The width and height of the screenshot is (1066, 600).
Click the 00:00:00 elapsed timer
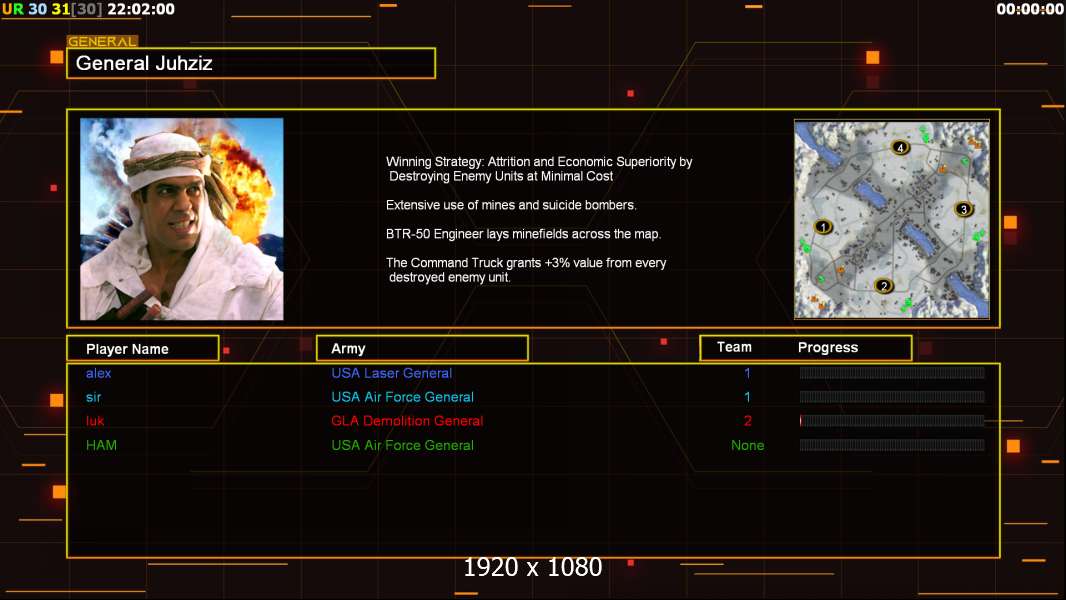tap(1030, 9)
